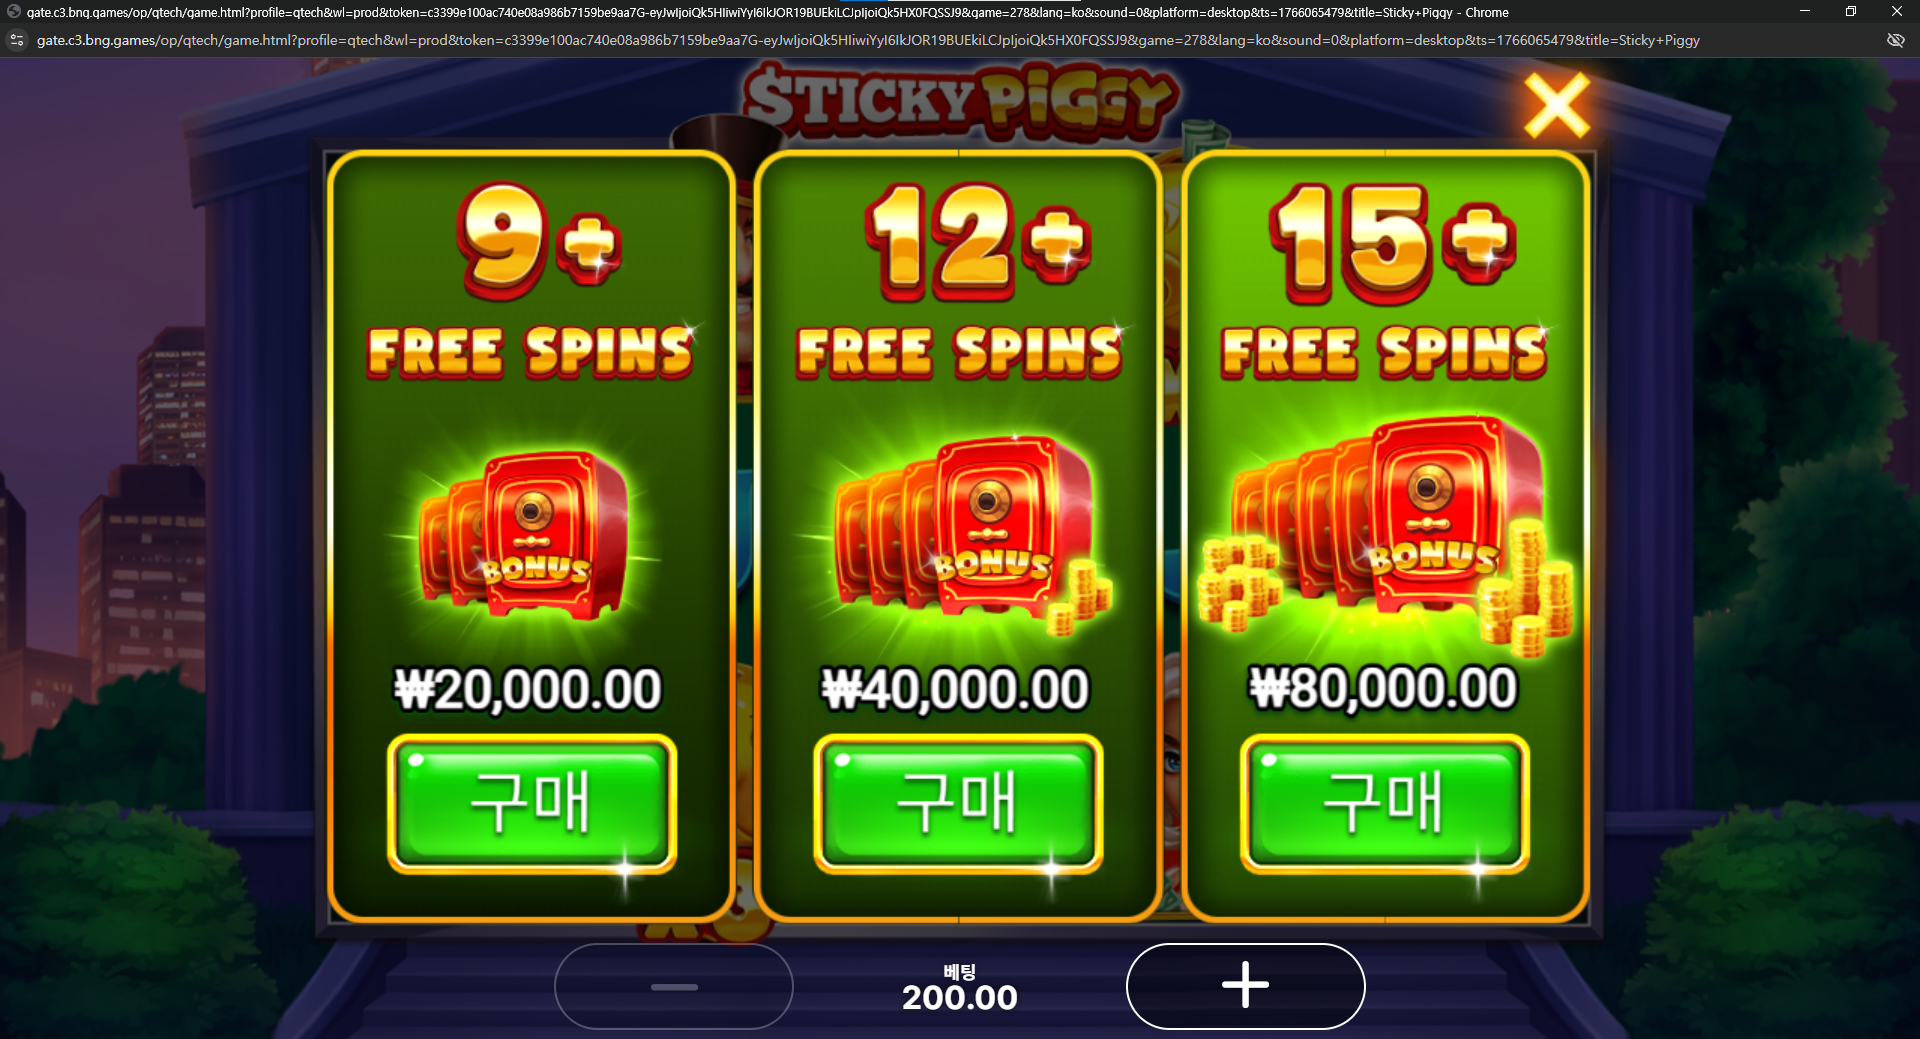Screen dimensions: 1920x1039
Task: Decrease the bet with minus button
Action: 674,986
